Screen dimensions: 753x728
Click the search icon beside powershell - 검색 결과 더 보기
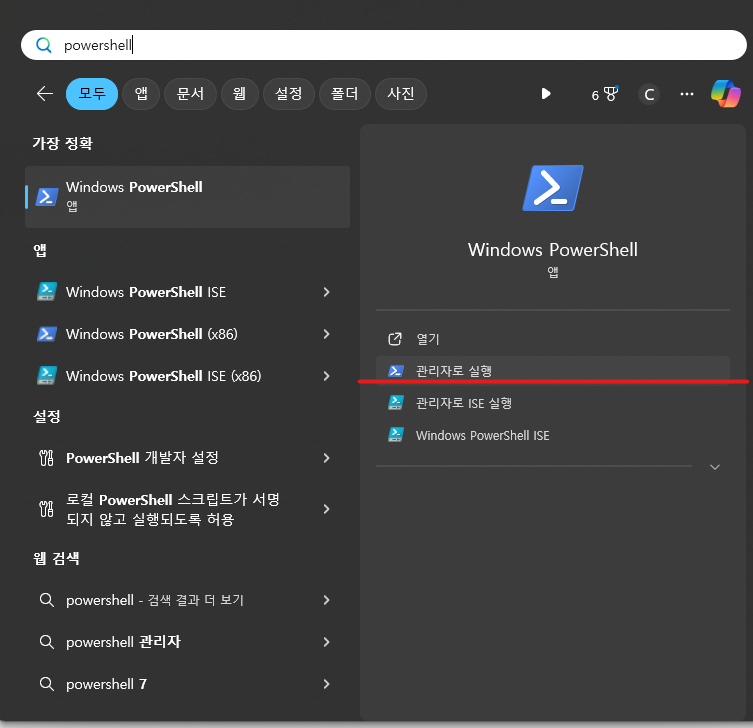(x=47, y=600)
